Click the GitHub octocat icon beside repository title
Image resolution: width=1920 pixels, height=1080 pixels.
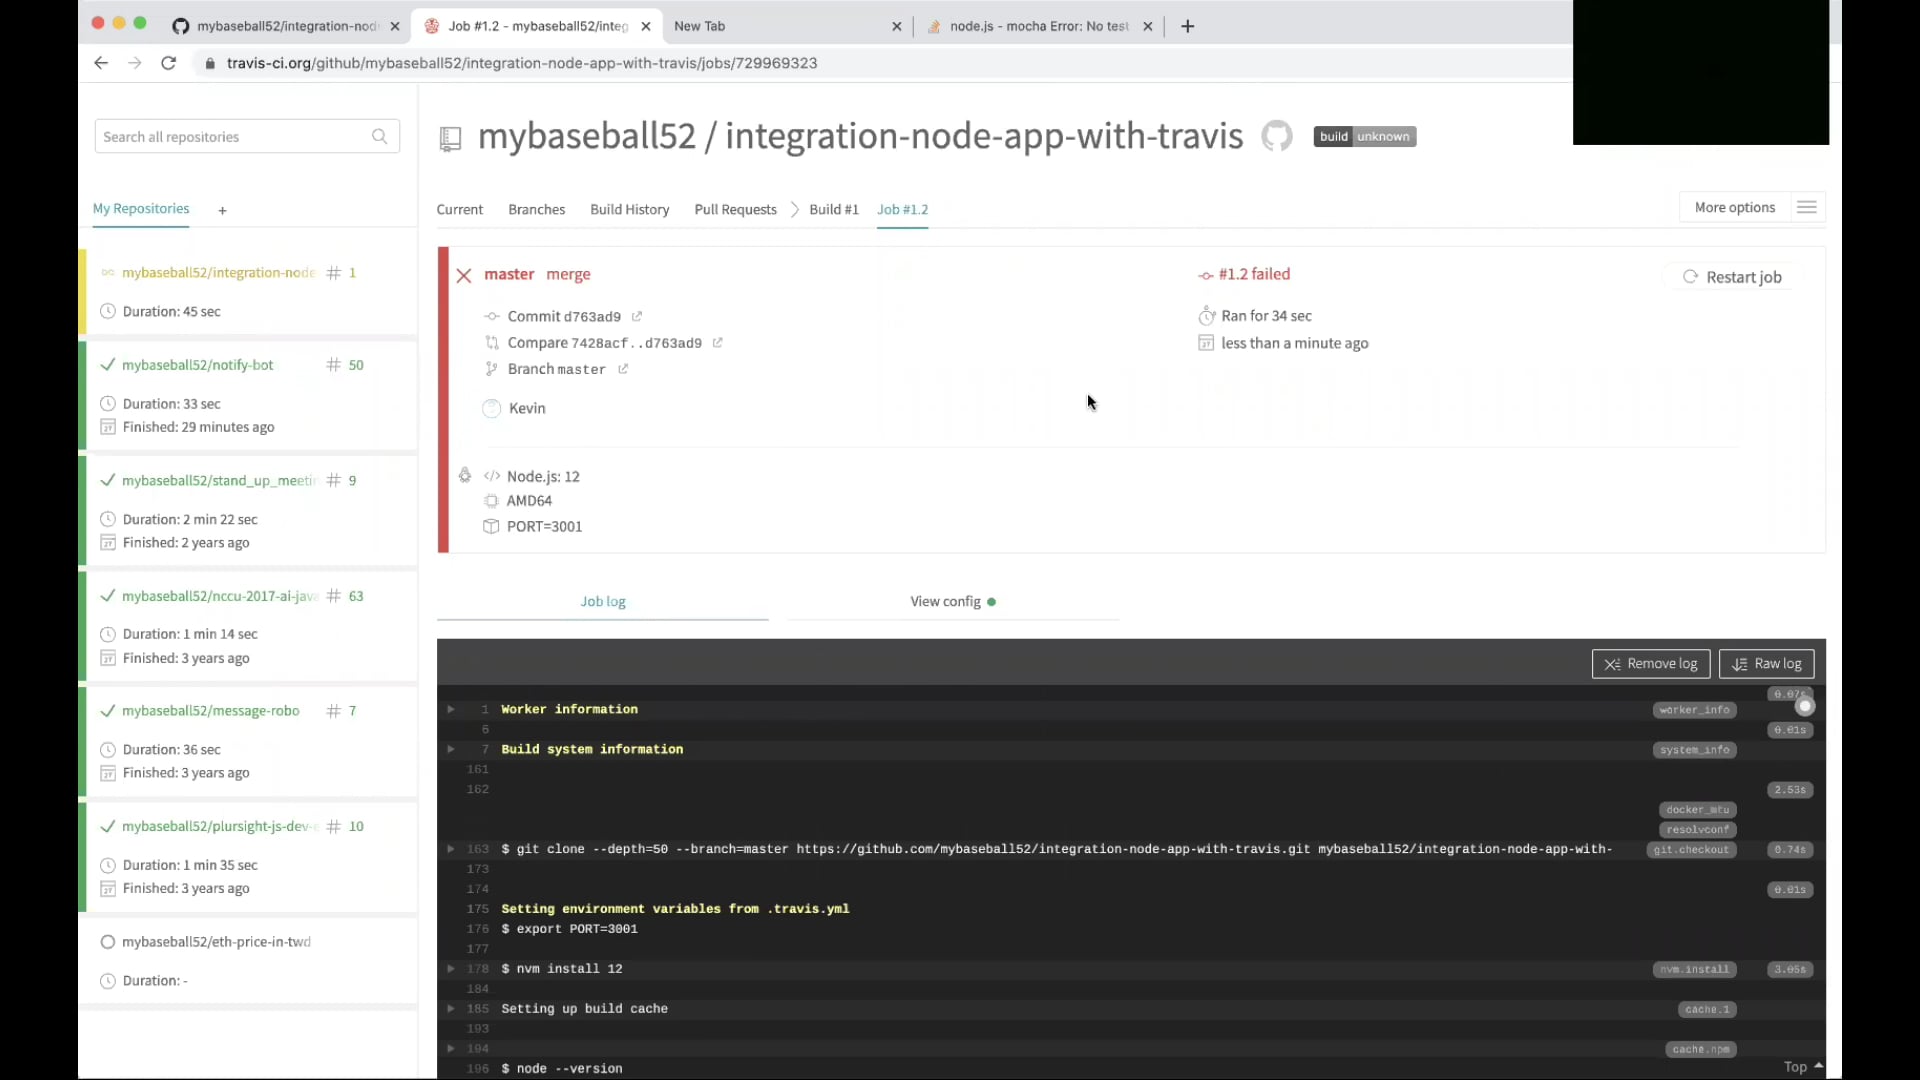1277,136
